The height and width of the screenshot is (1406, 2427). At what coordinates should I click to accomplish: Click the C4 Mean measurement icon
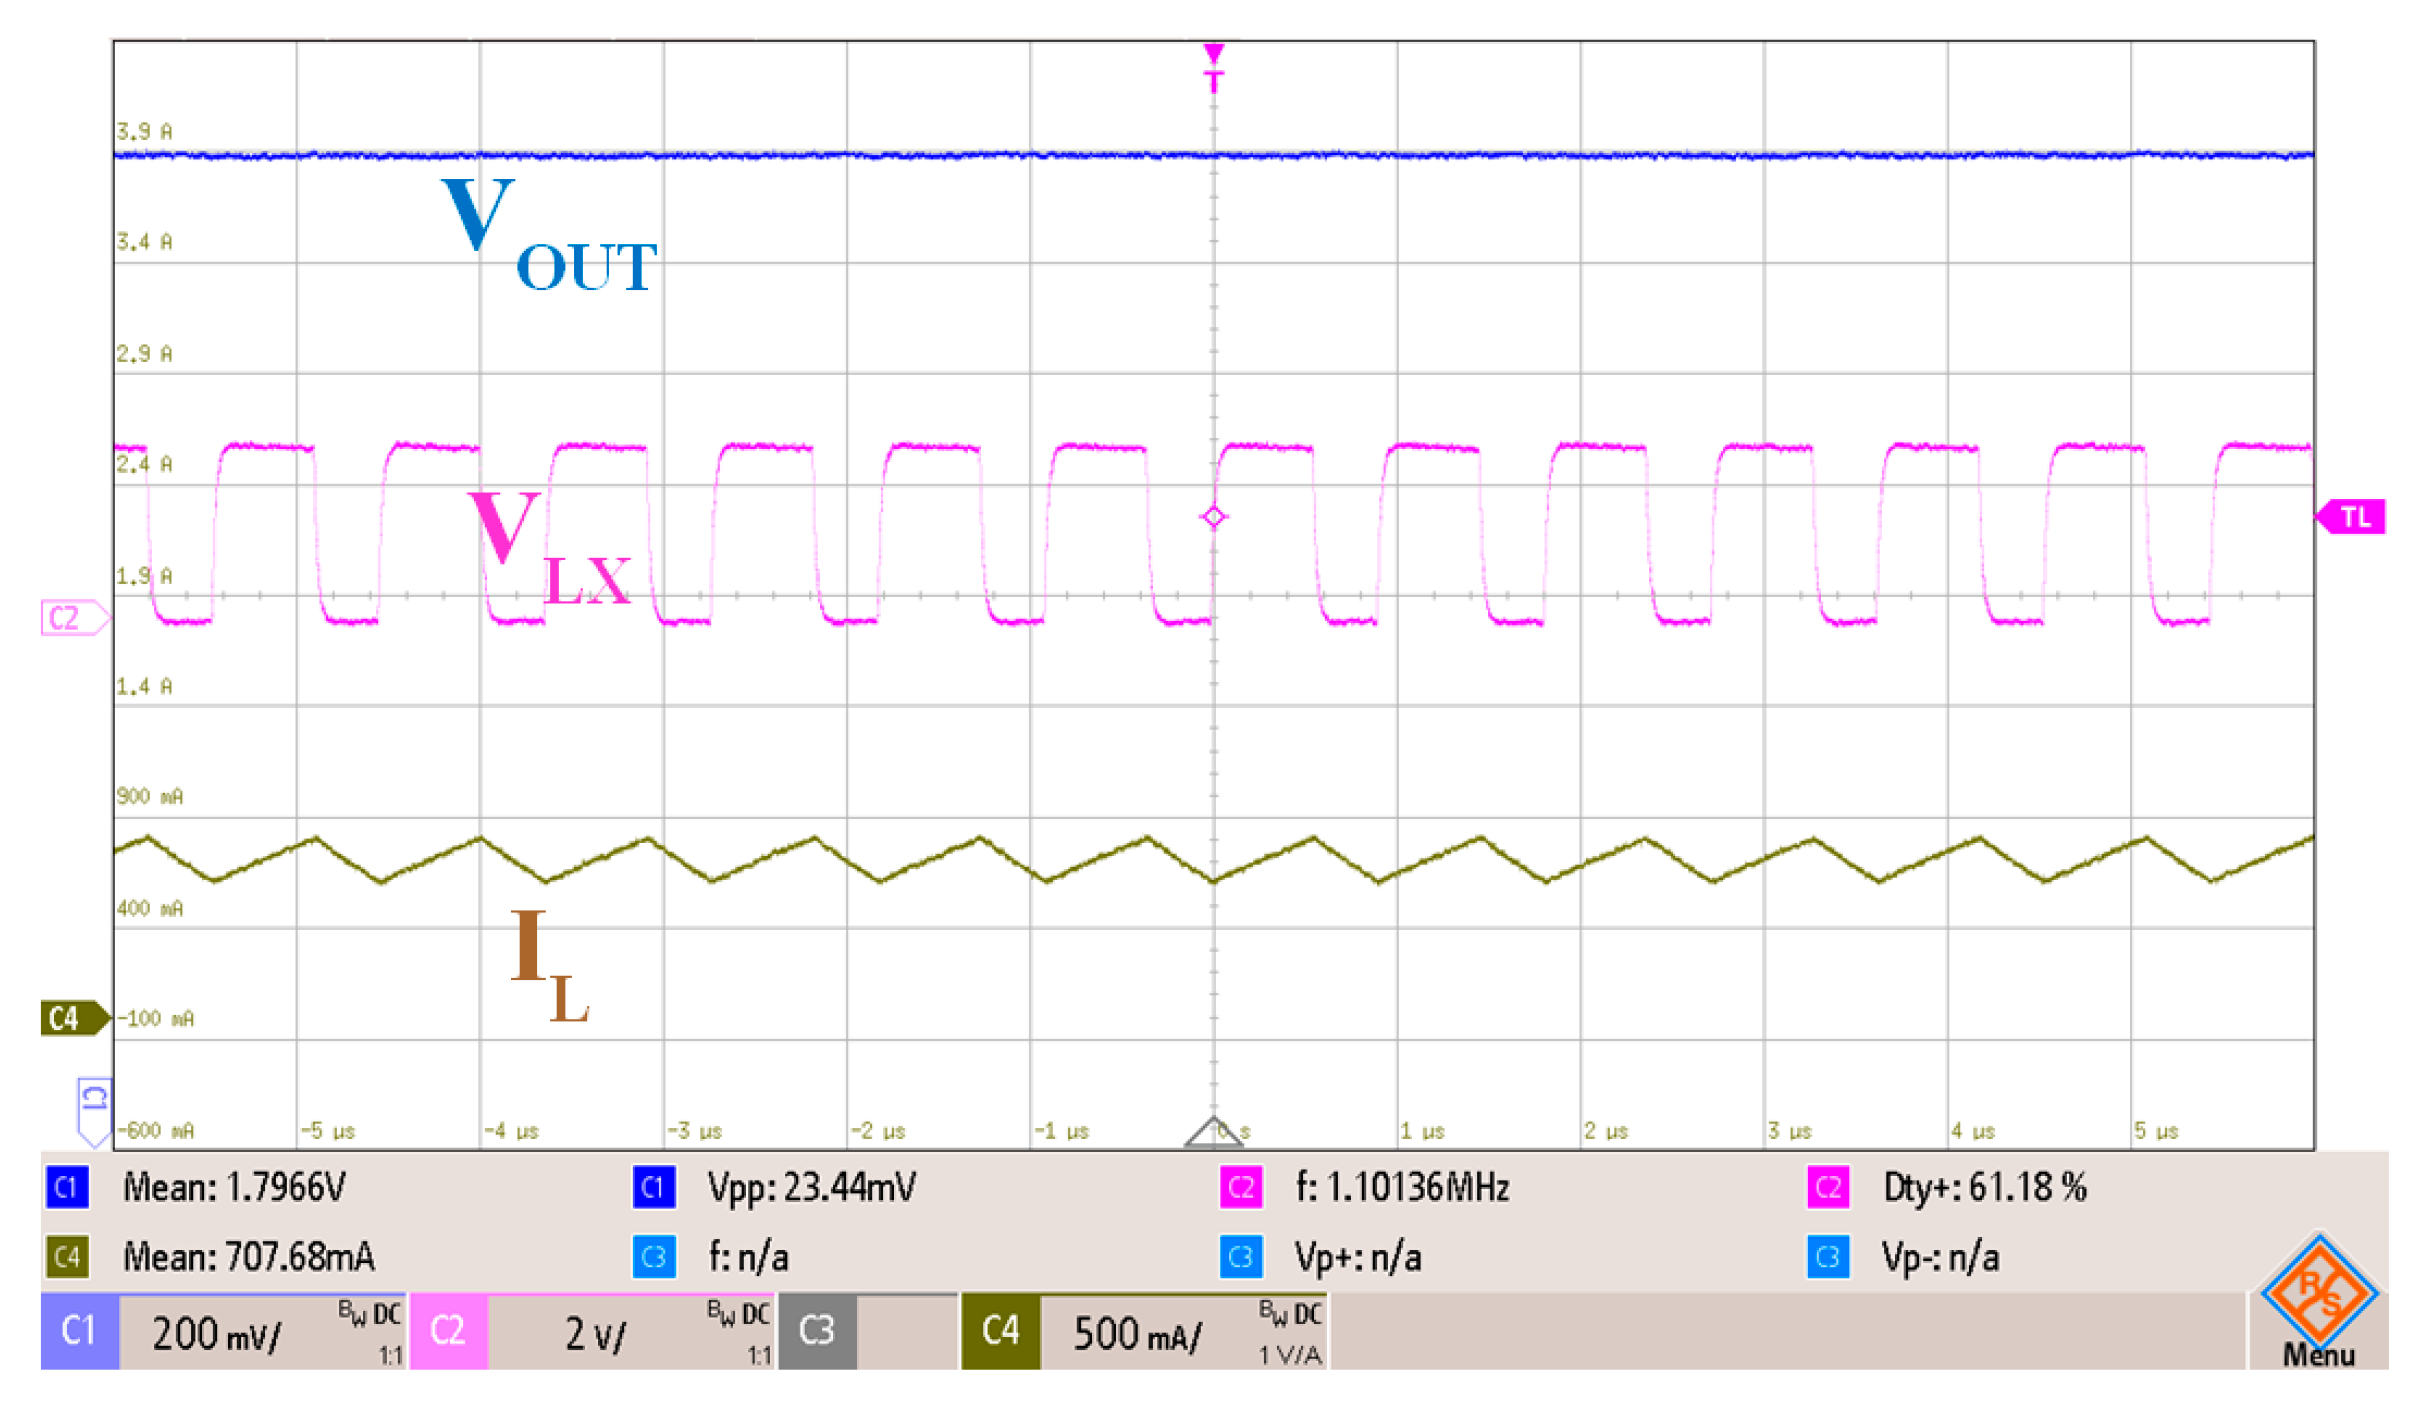tap(66, 1257)
